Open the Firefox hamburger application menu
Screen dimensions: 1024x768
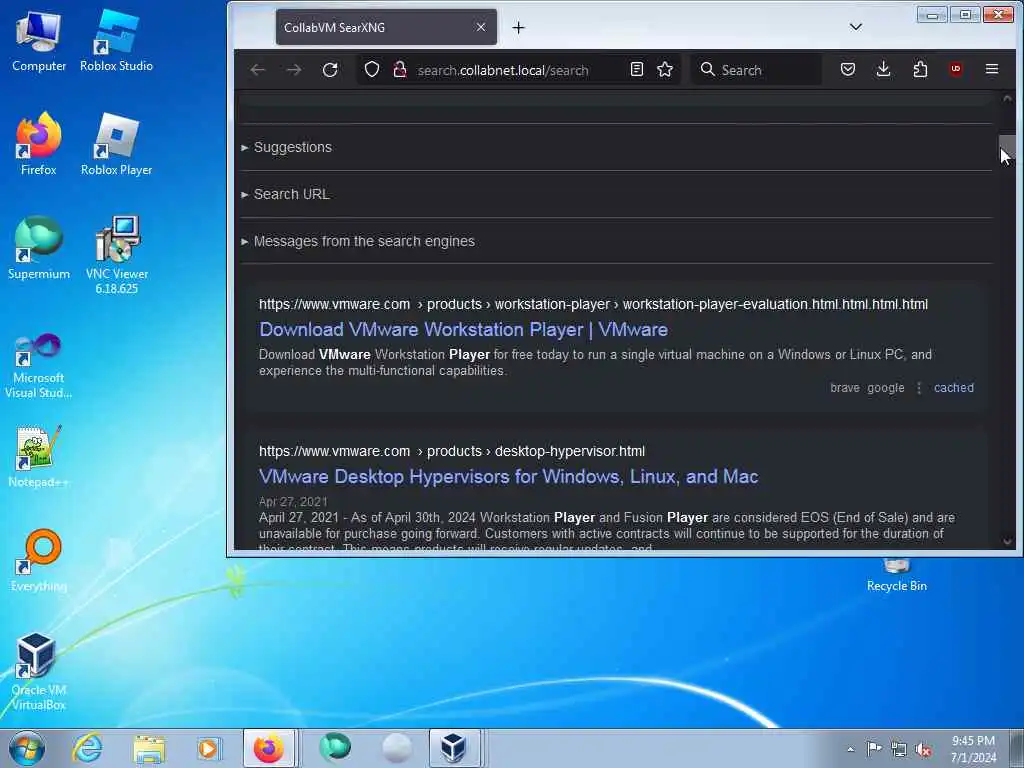(992, 69)
